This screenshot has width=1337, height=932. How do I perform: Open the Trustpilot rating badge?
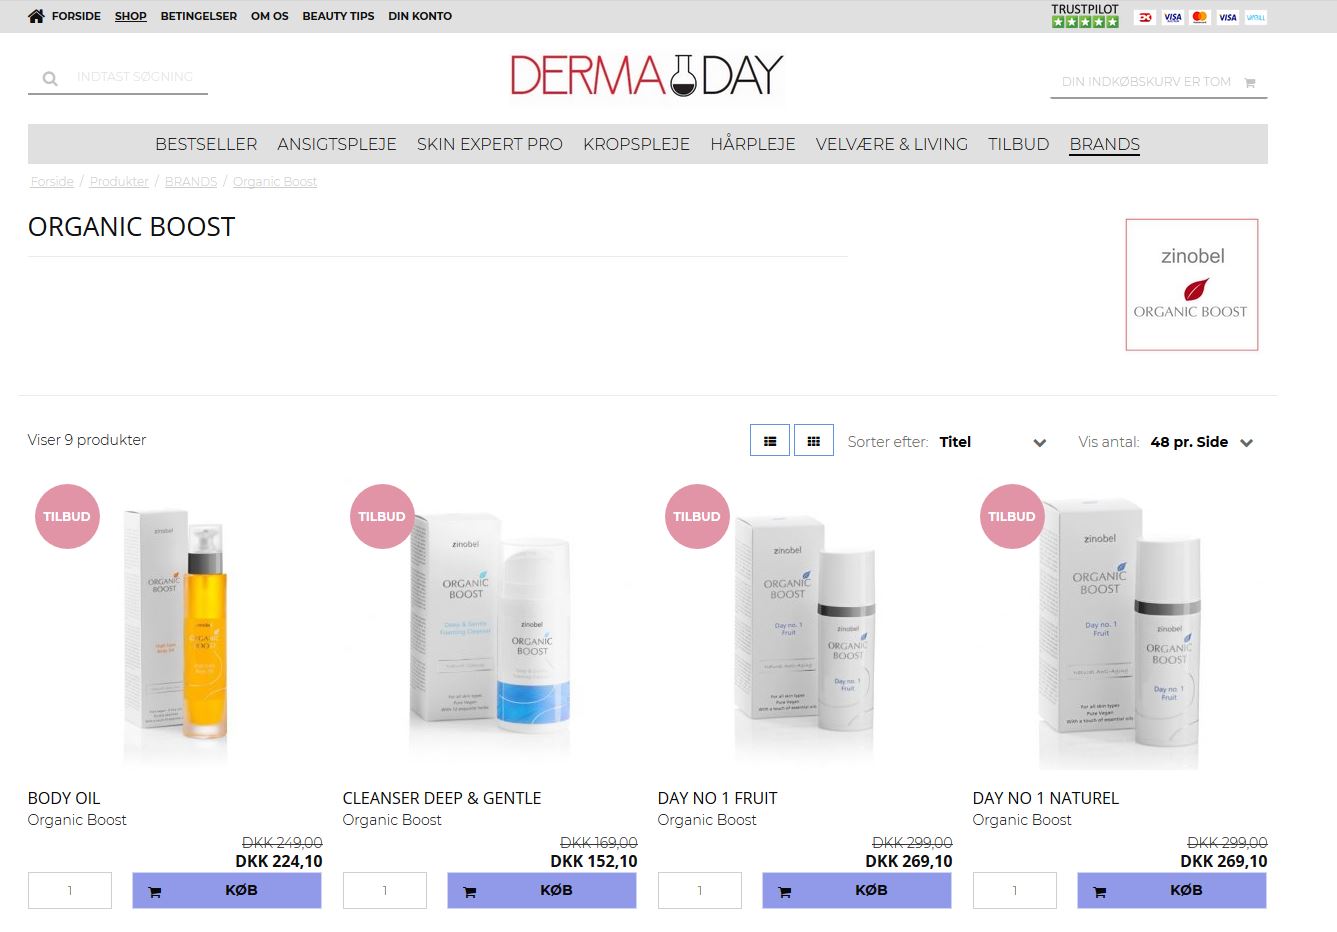(x=1085, y=15)
